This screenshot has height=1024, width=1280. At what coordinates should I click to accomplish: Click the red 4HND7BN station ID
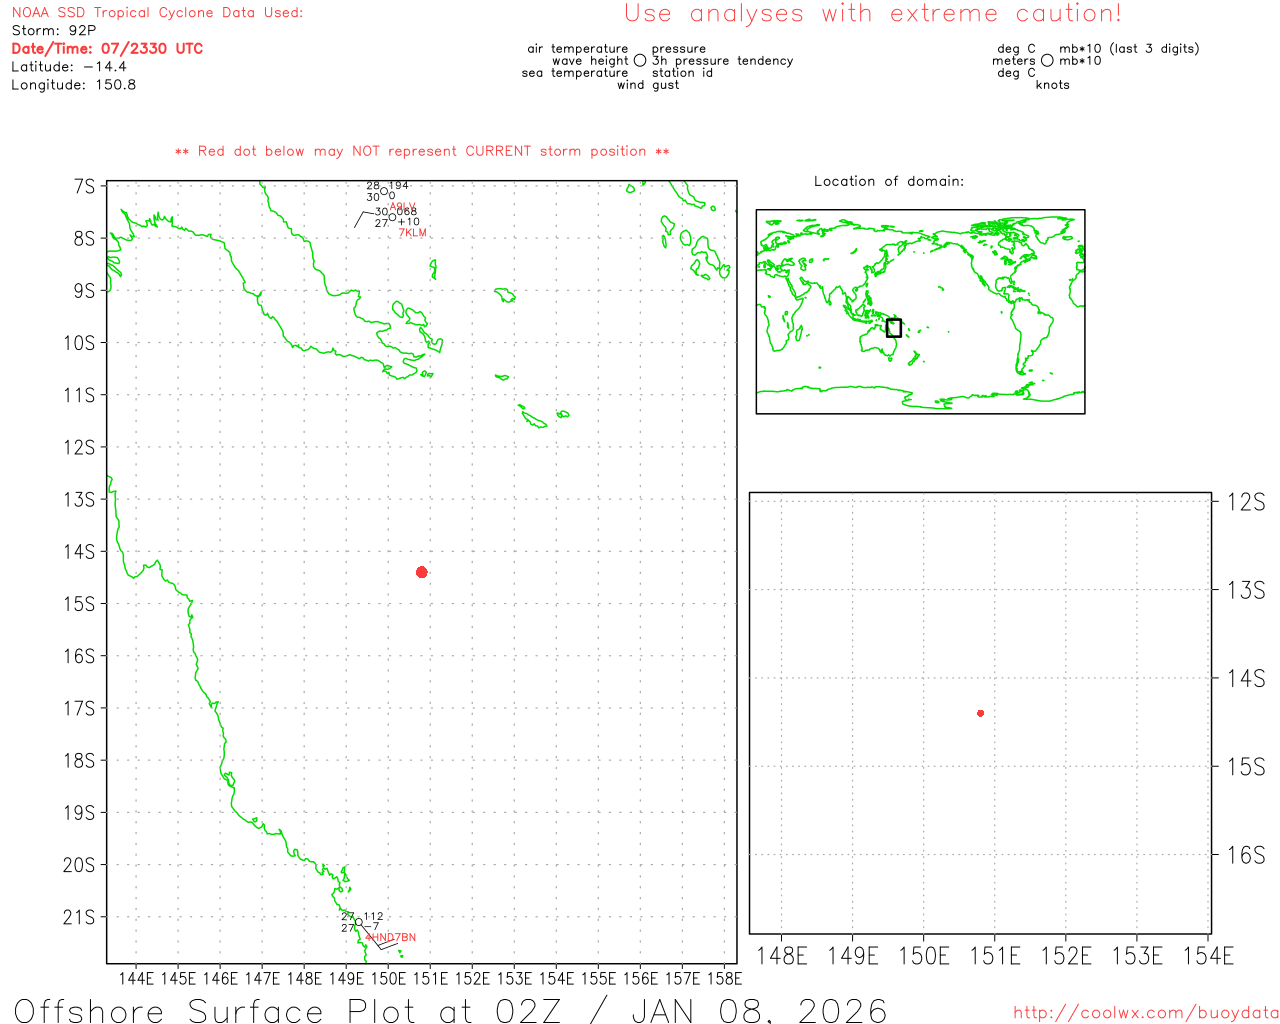[x=391, y=938]
